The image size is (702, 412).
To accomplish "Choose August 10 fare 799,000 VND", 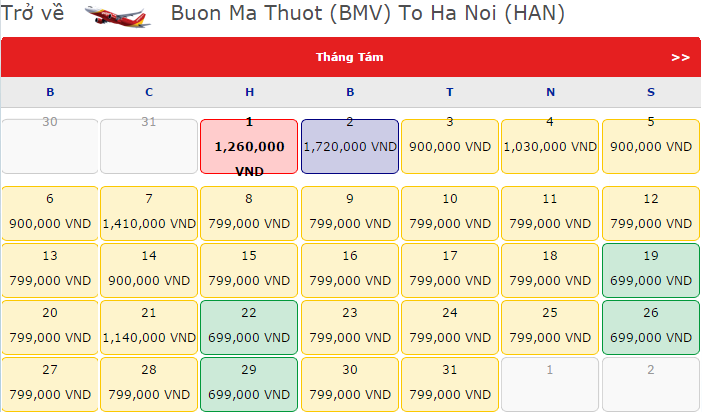I will tap(450, 212).
